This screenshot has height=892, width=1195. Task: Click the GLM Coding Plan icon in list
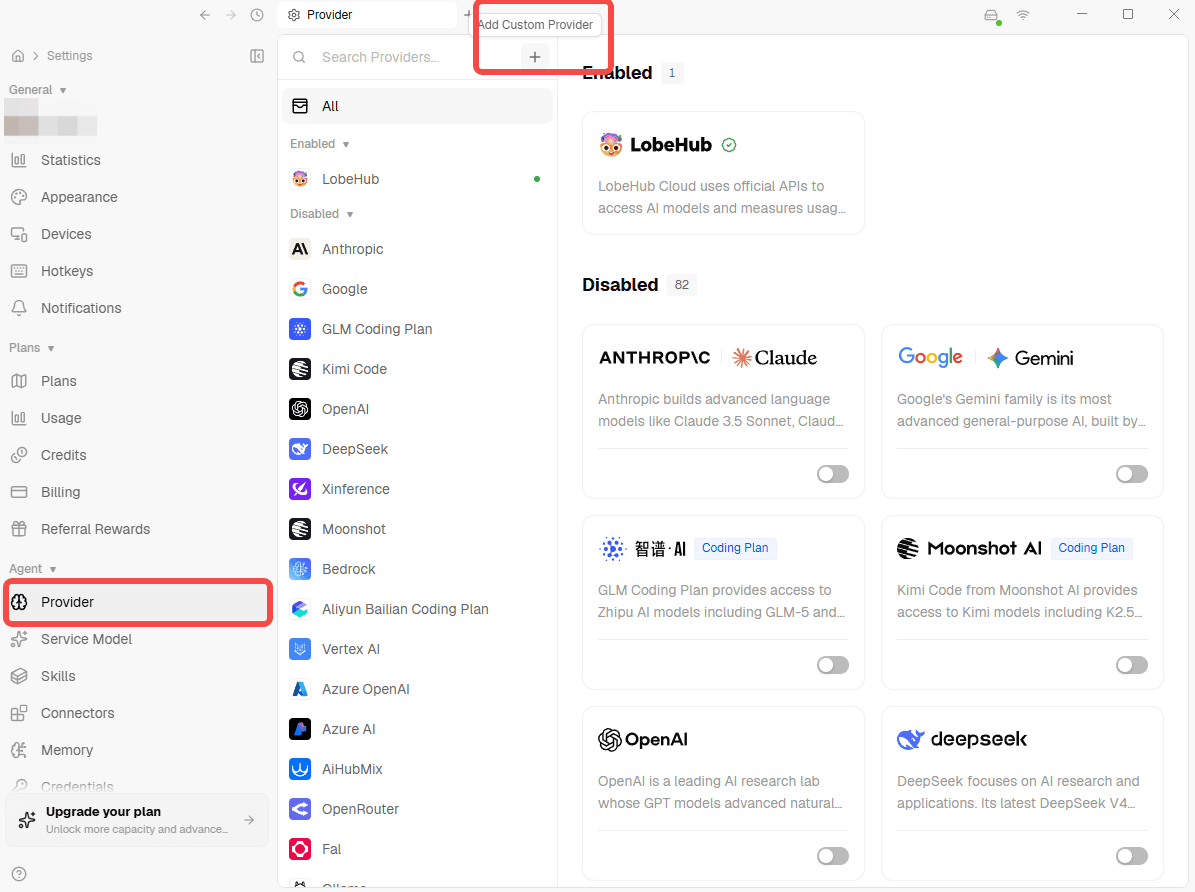tap(300, 329)
